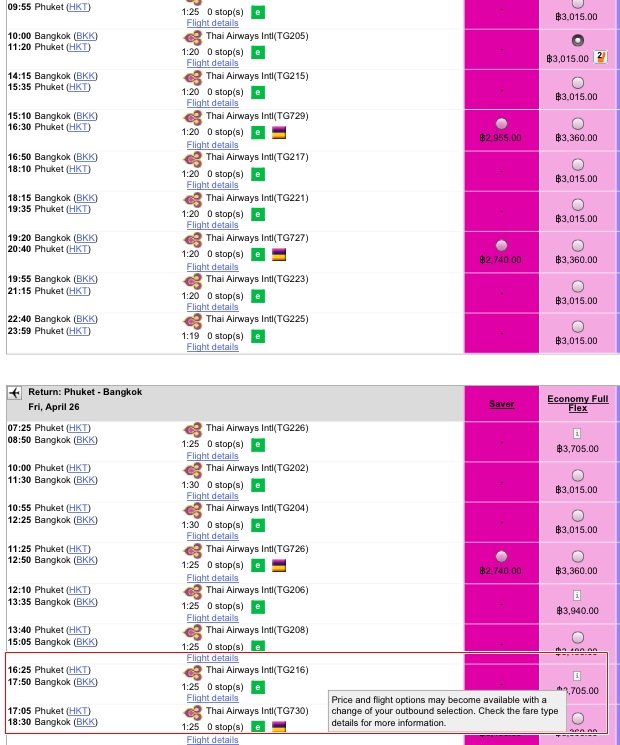Select Economy Full Flex fare for TG225

pos(578,326)
